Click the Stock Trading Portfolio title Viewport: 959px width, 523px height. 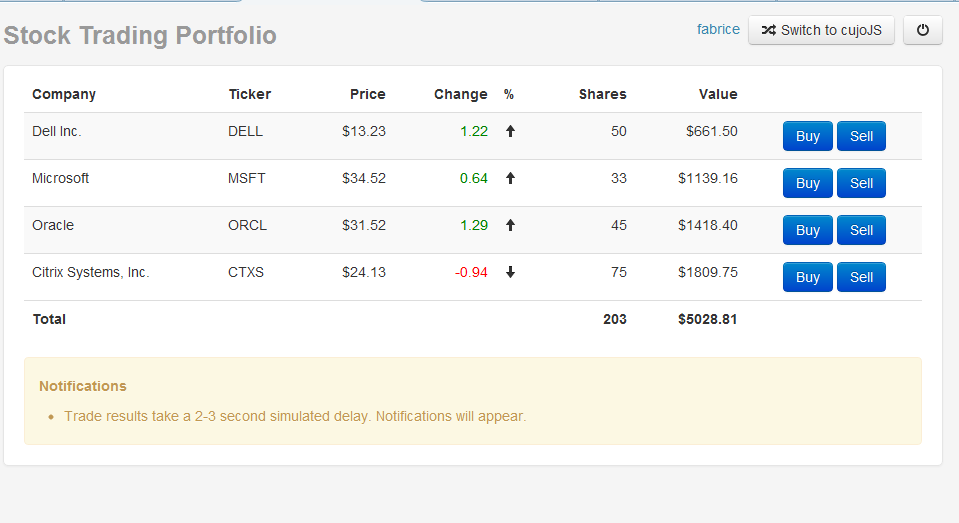pyautogui.click(x=140, y=35)
